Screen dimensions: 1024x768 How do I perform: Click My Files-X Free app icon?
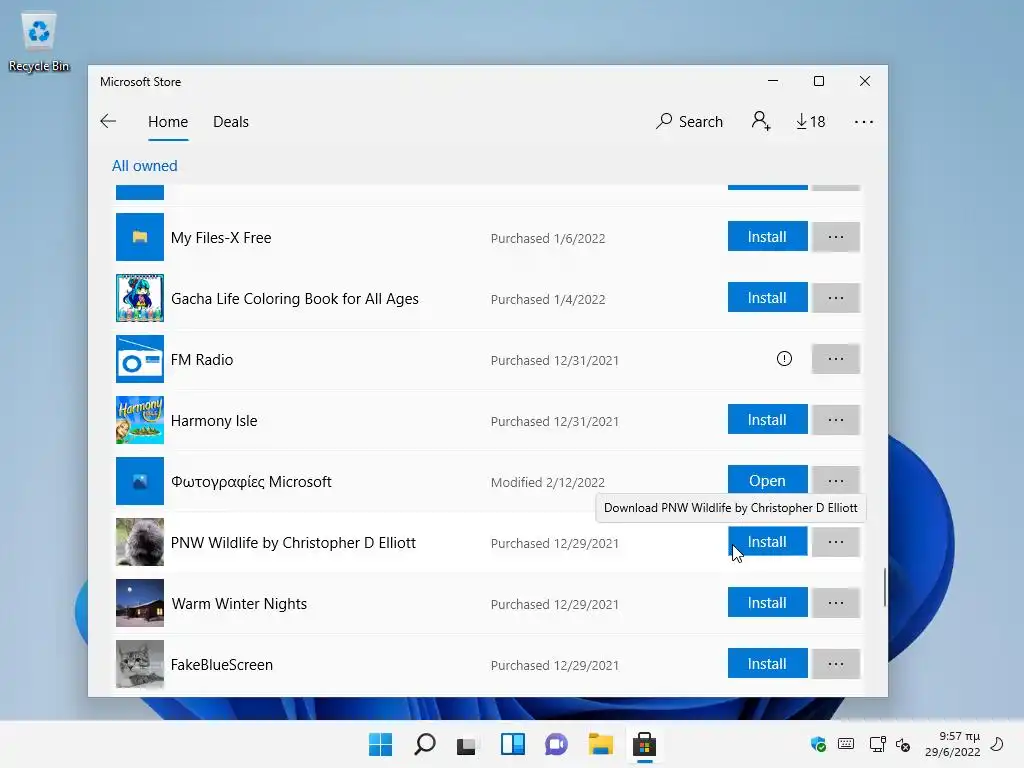[x=140, y=237]
